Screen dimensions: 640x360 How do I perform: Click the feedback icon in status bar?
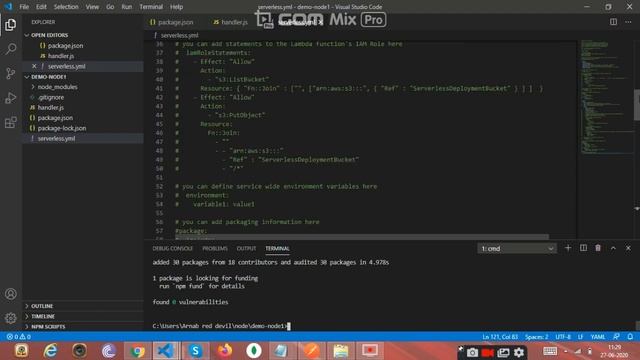[616, 337]
